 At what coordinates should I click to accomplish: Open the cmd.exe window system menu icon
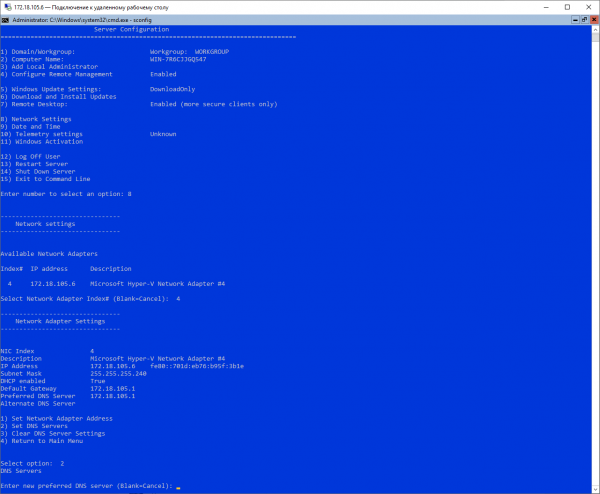(x=6, y=19)
